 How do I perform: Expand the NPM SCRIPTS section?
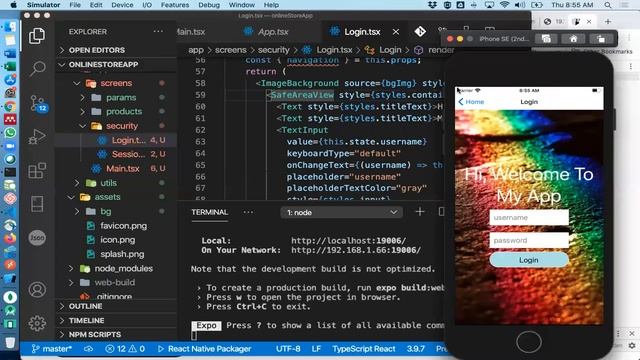(x=95, y=334)
